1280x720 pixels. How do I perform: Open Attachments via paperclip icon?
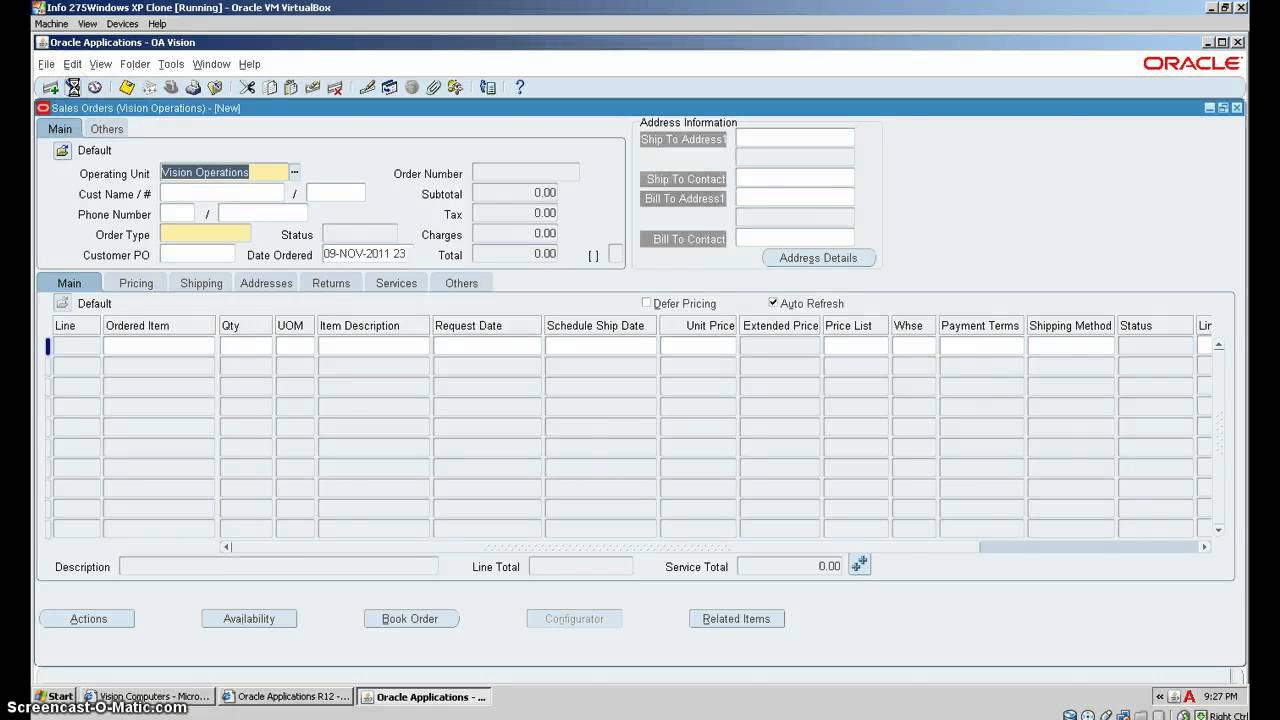[433, 88]
